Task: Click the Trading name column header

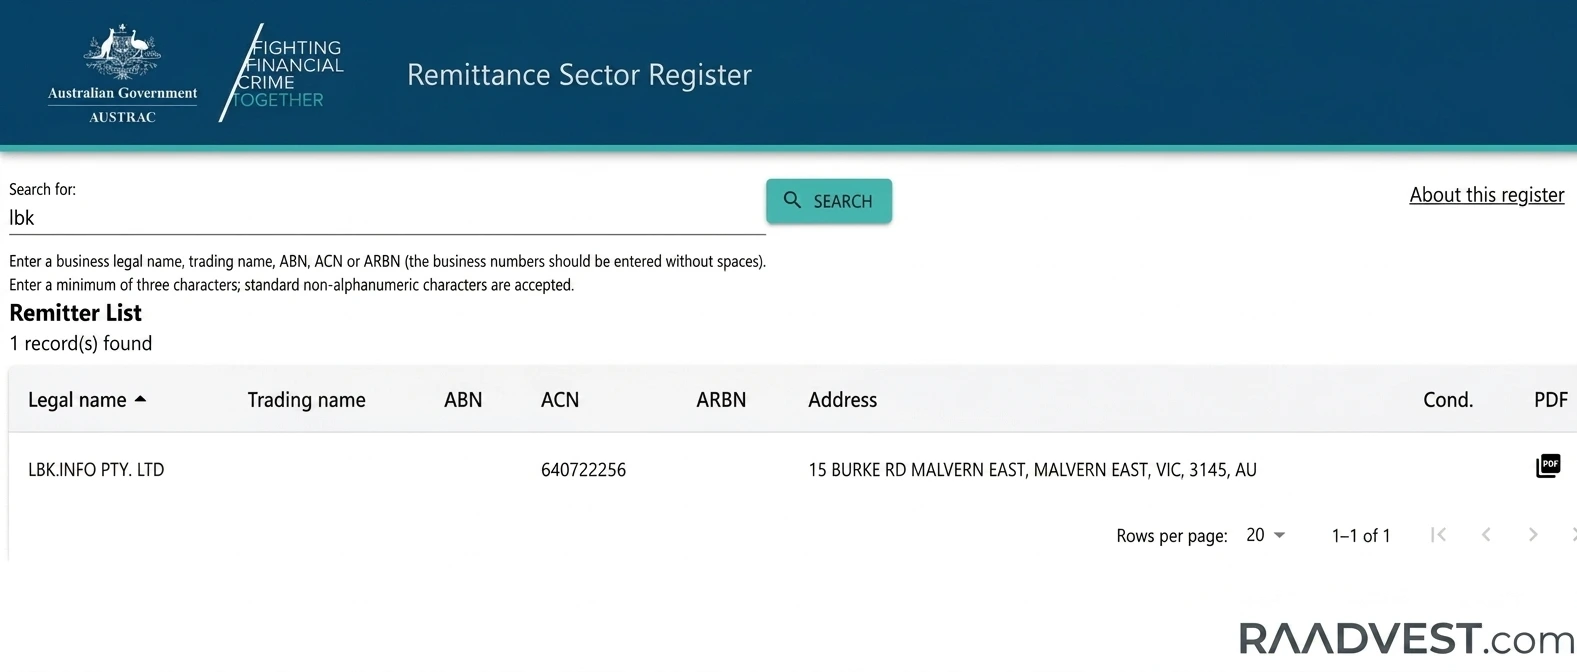Action: [x=306, y=400]
